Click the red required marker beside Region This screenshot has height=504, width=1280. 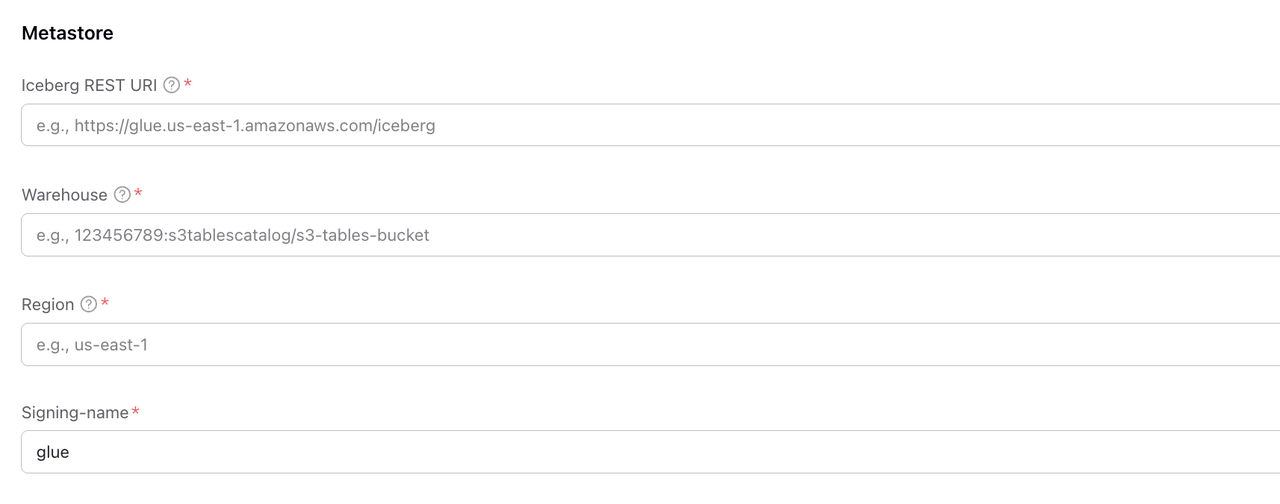[105, 303]
